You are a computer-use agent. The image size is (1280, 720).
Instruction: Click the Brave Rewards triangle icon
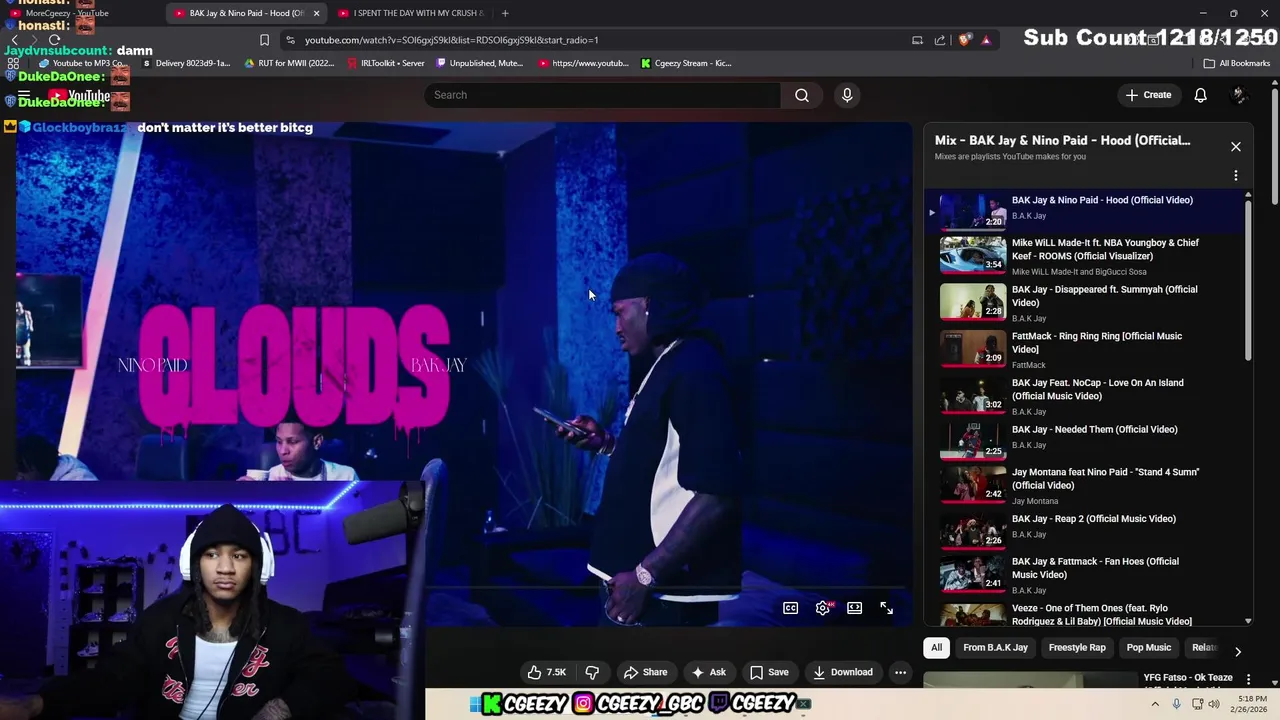tap(986, 40)
